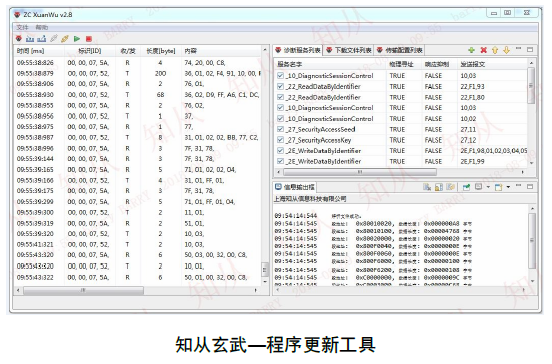Click the FALSE cell in the _27_SecurityAccessKey row

pyautogui.click(x=433, y=140)
